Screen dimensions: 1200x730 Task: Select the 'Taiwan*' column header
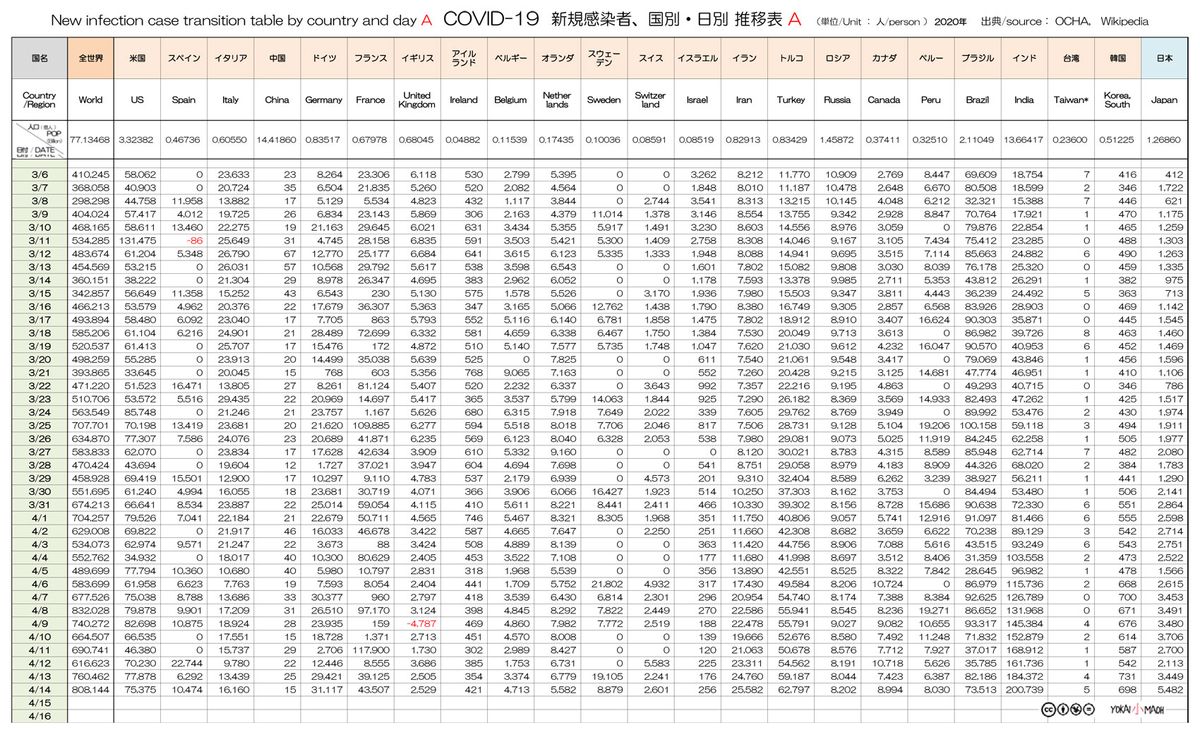pos(1070,101)
